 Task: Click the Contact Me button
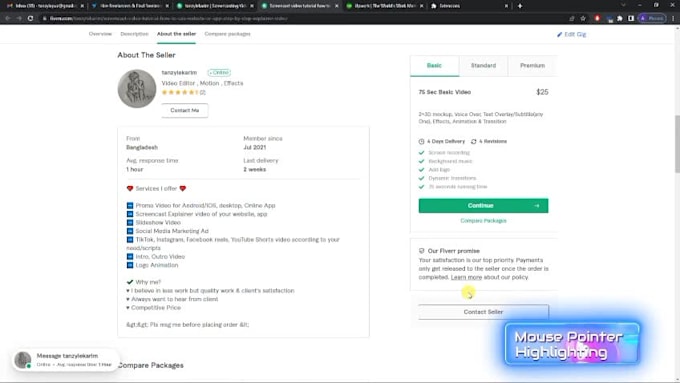point(185,111)
